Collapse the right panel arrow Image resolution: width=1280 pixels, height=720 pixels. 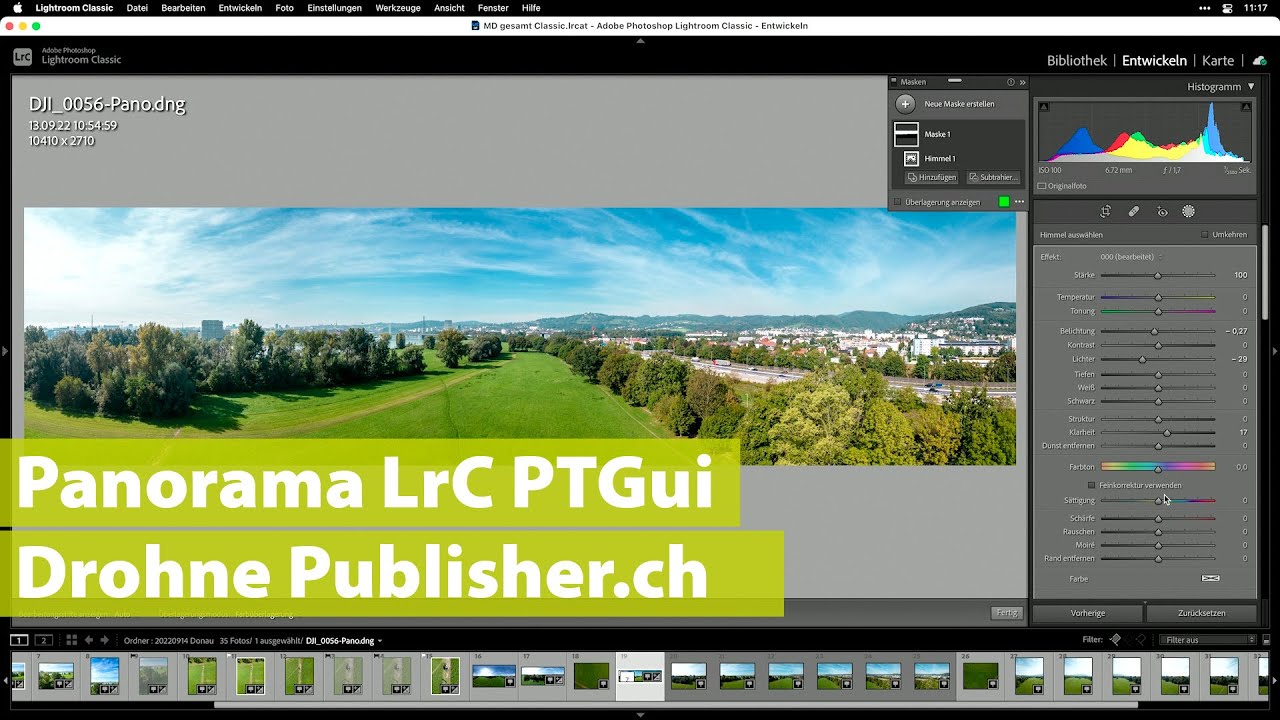coord(1275,351)
